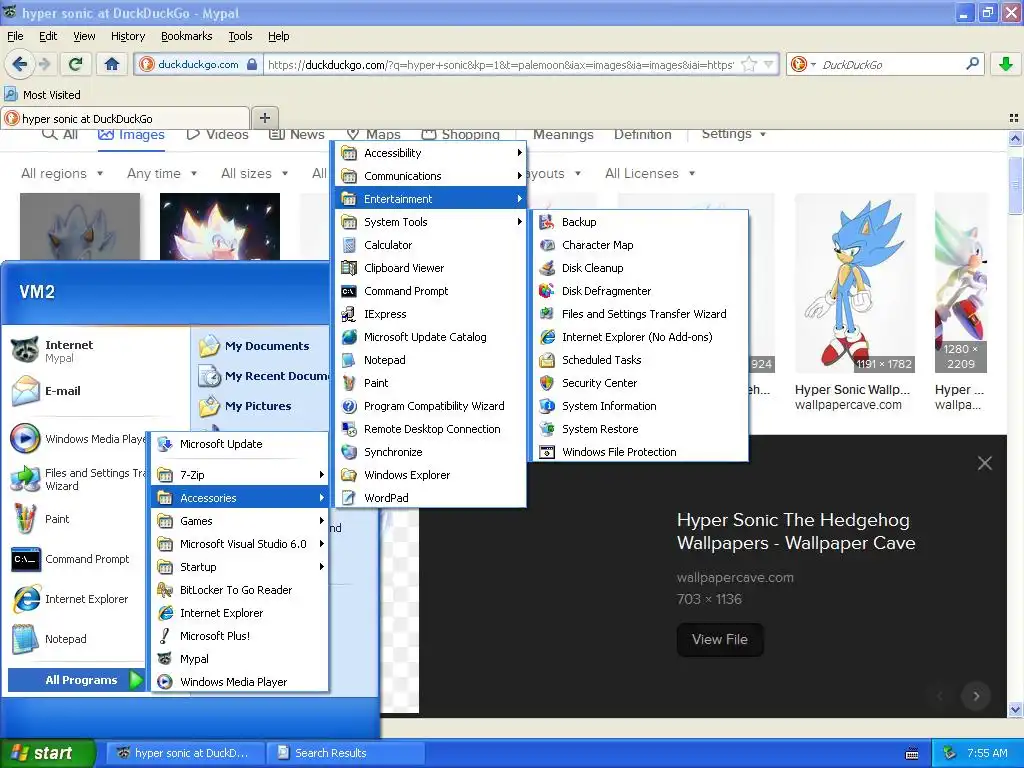Expand the Startup program folder
Image resolution: width=1024 pixels, height=768 pixels.
(240, 567)
